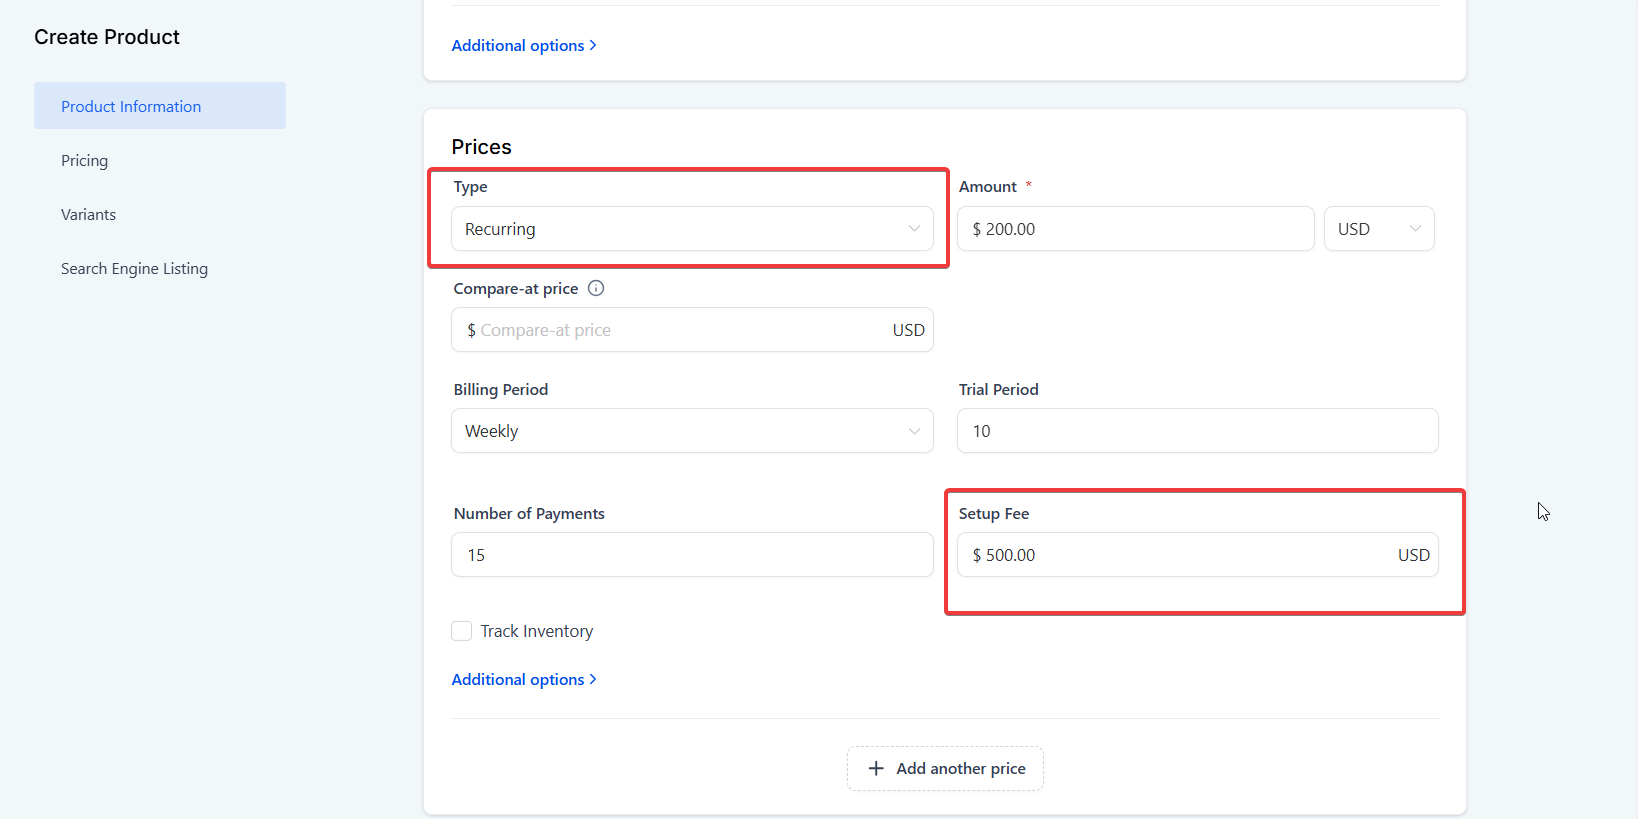Open the Weekly billing period selector

click(x=691, y=431)
